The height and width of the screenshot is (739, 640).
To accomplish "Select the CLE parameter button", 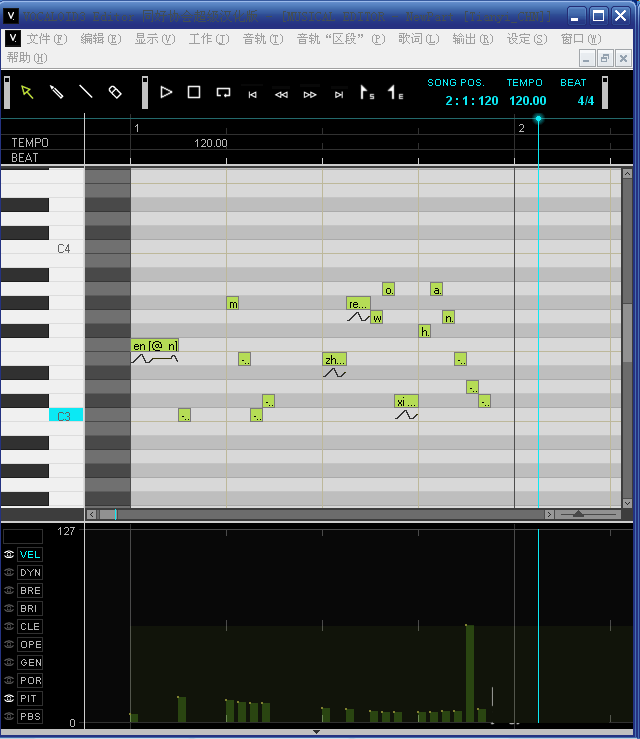I will coord(30,626).
